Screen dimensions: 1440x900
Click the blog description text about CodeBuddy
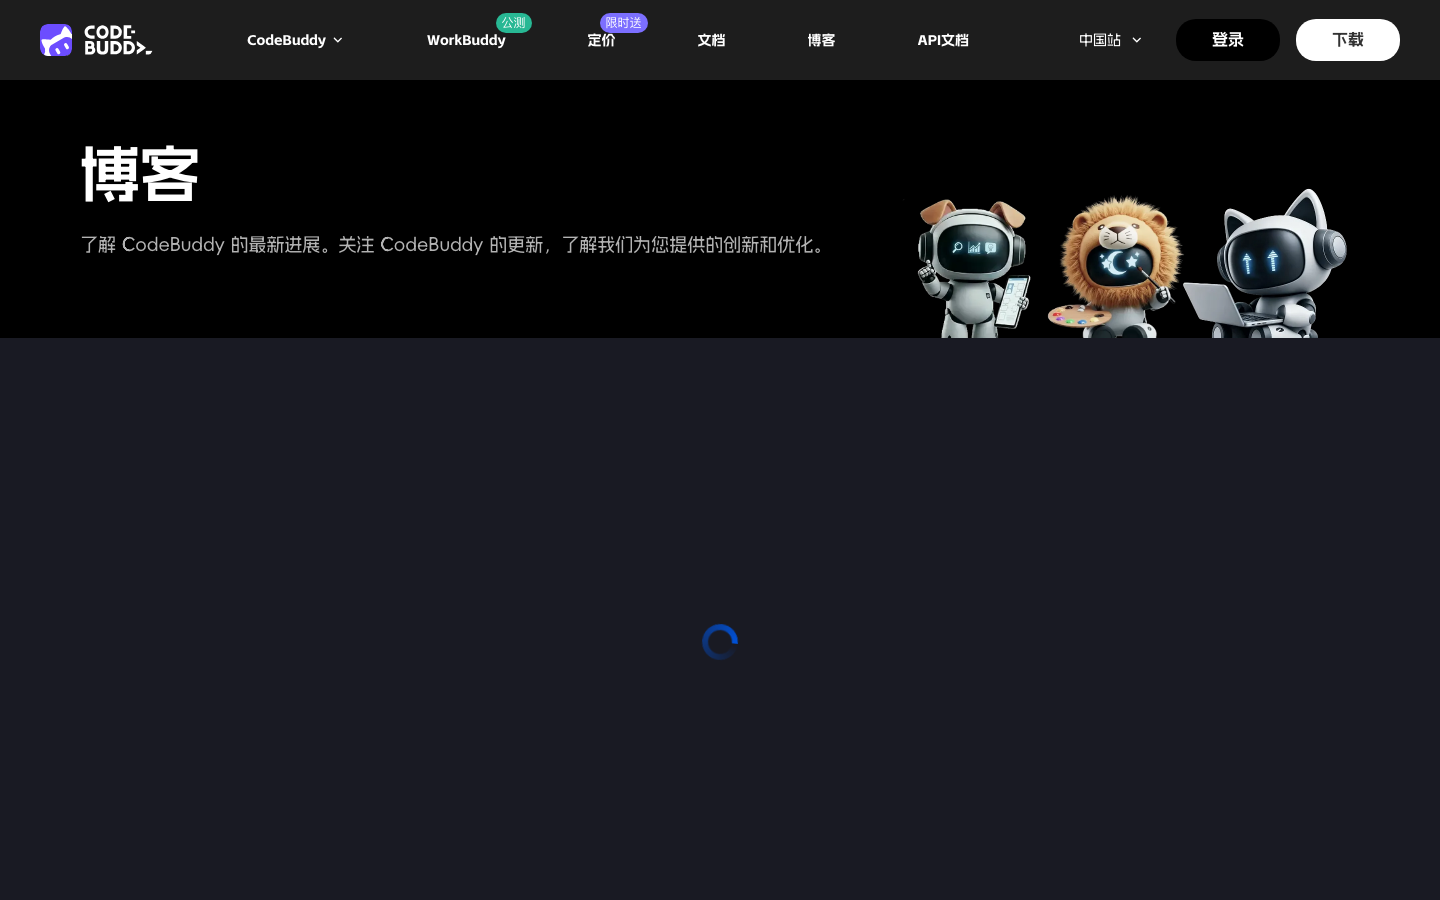click(x=453, y=245)
